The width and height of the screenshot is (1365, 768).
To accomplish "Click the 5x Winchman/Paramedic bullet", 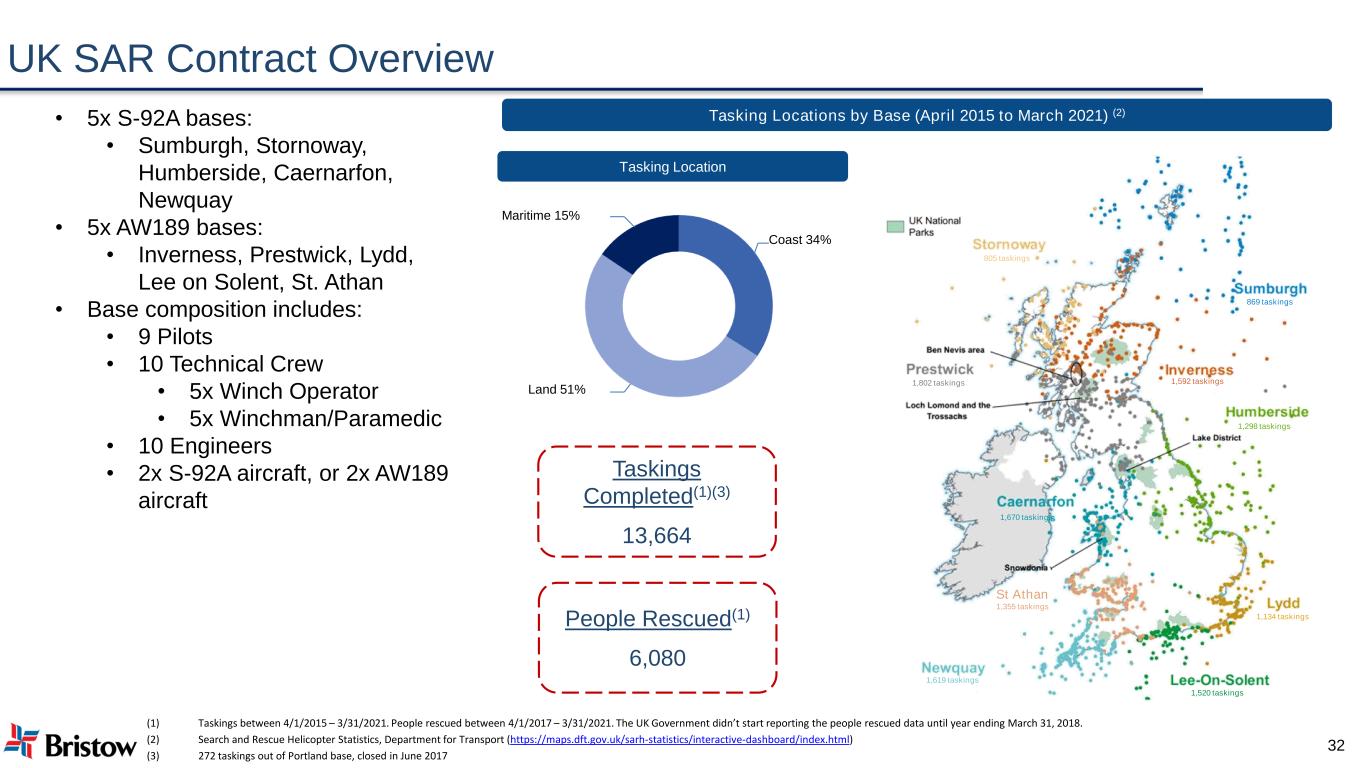I will (x=315, y=418).
